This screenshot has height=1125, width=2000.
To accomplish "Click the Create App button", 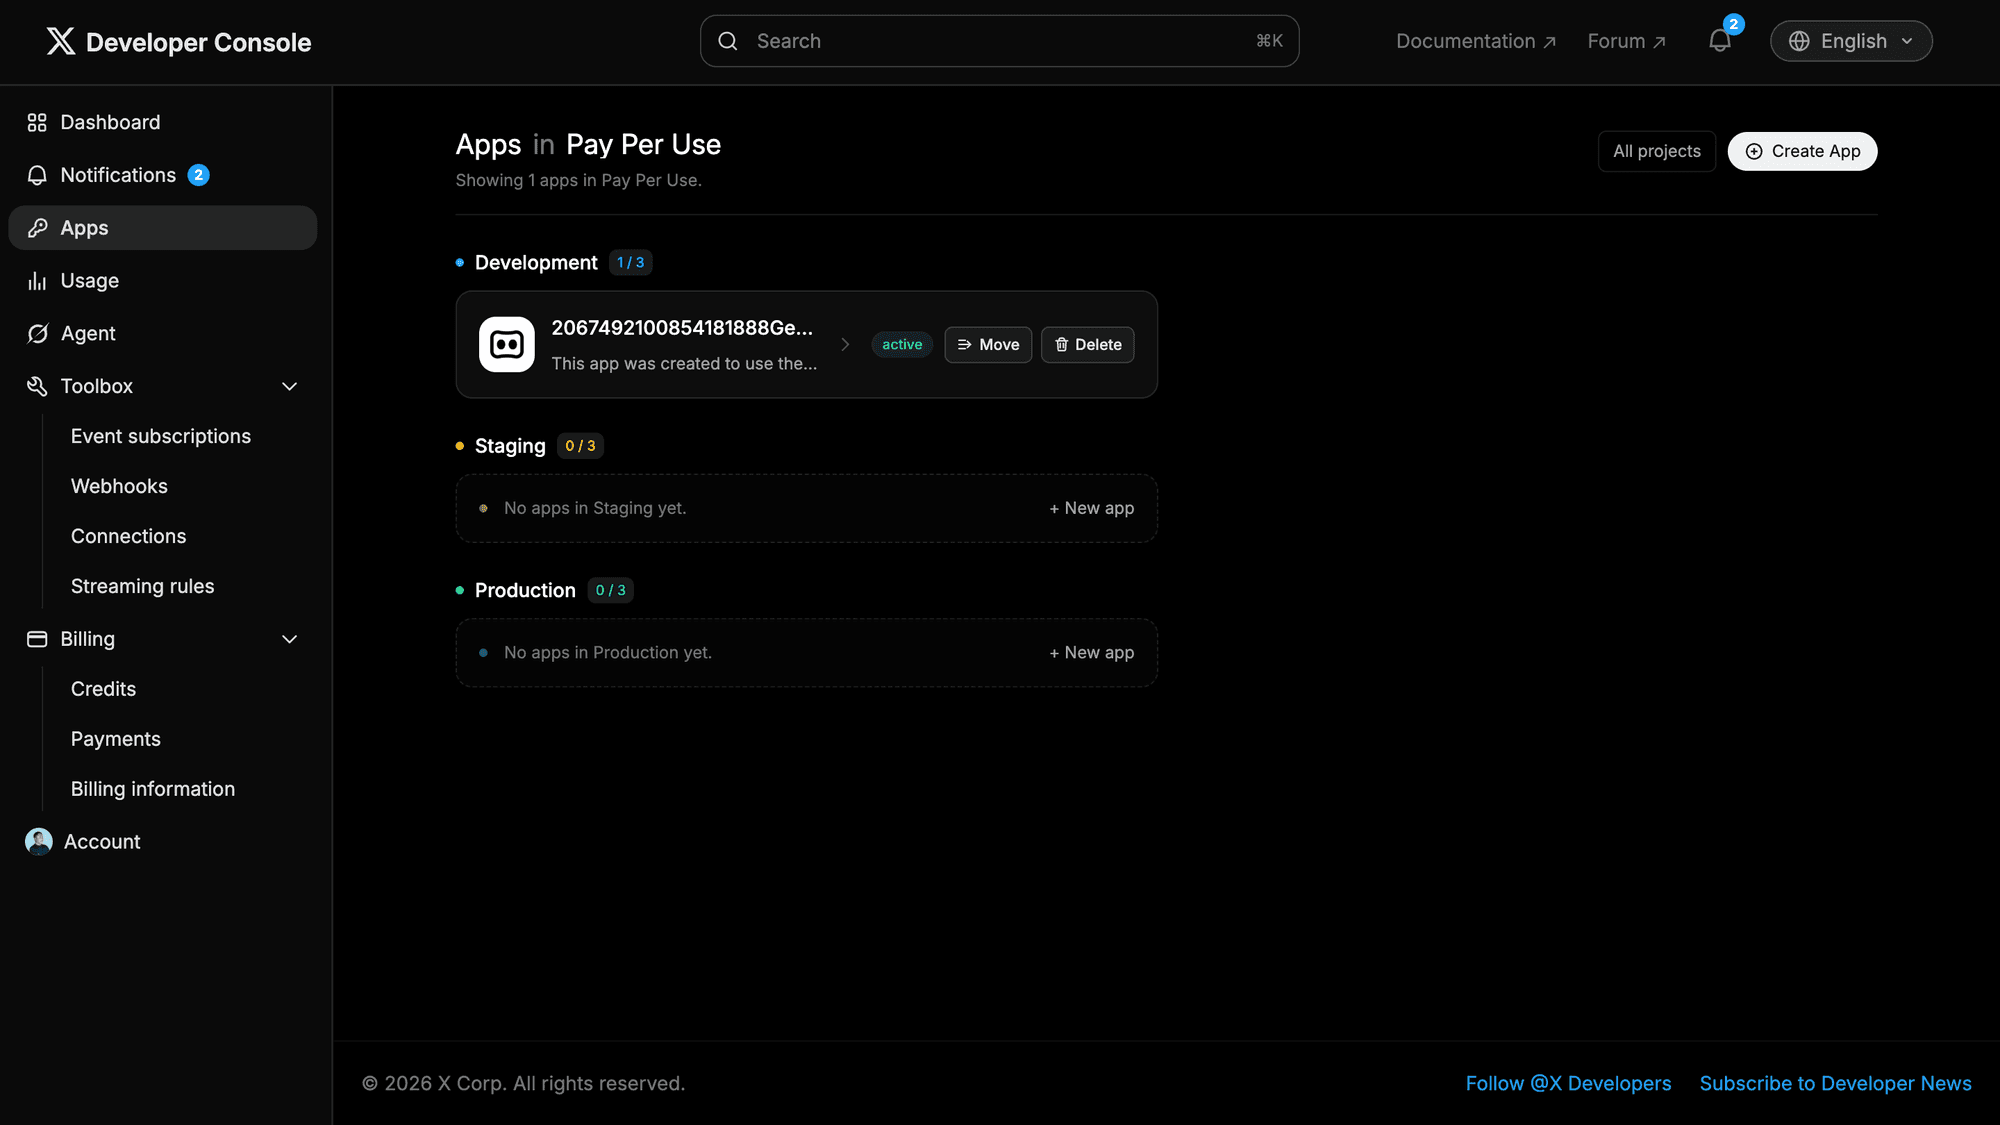I will 1802,151.
